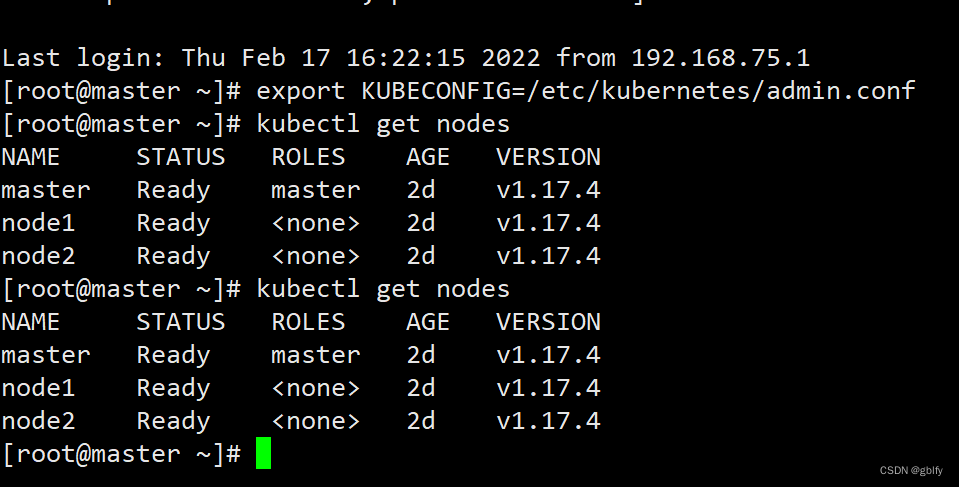959x487 pixels.
Task: Click the second kubectl get nodes command
Action: [x=383, y=289]
